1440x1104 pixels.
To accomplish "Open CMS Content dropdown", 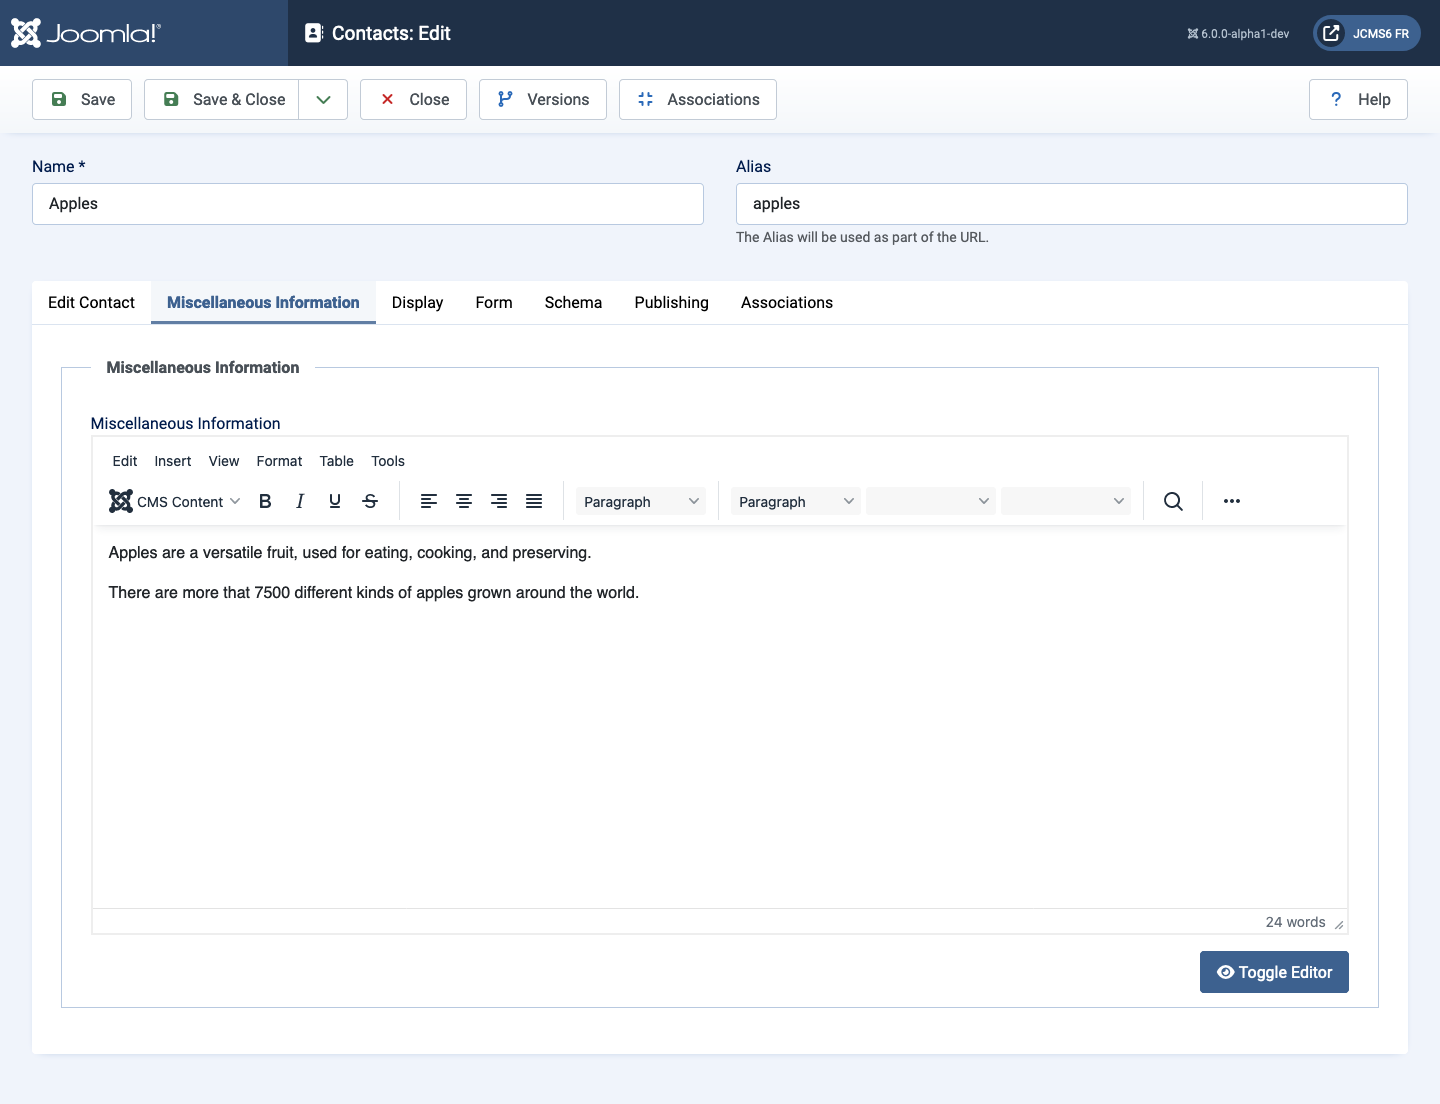I will [175, 501].
